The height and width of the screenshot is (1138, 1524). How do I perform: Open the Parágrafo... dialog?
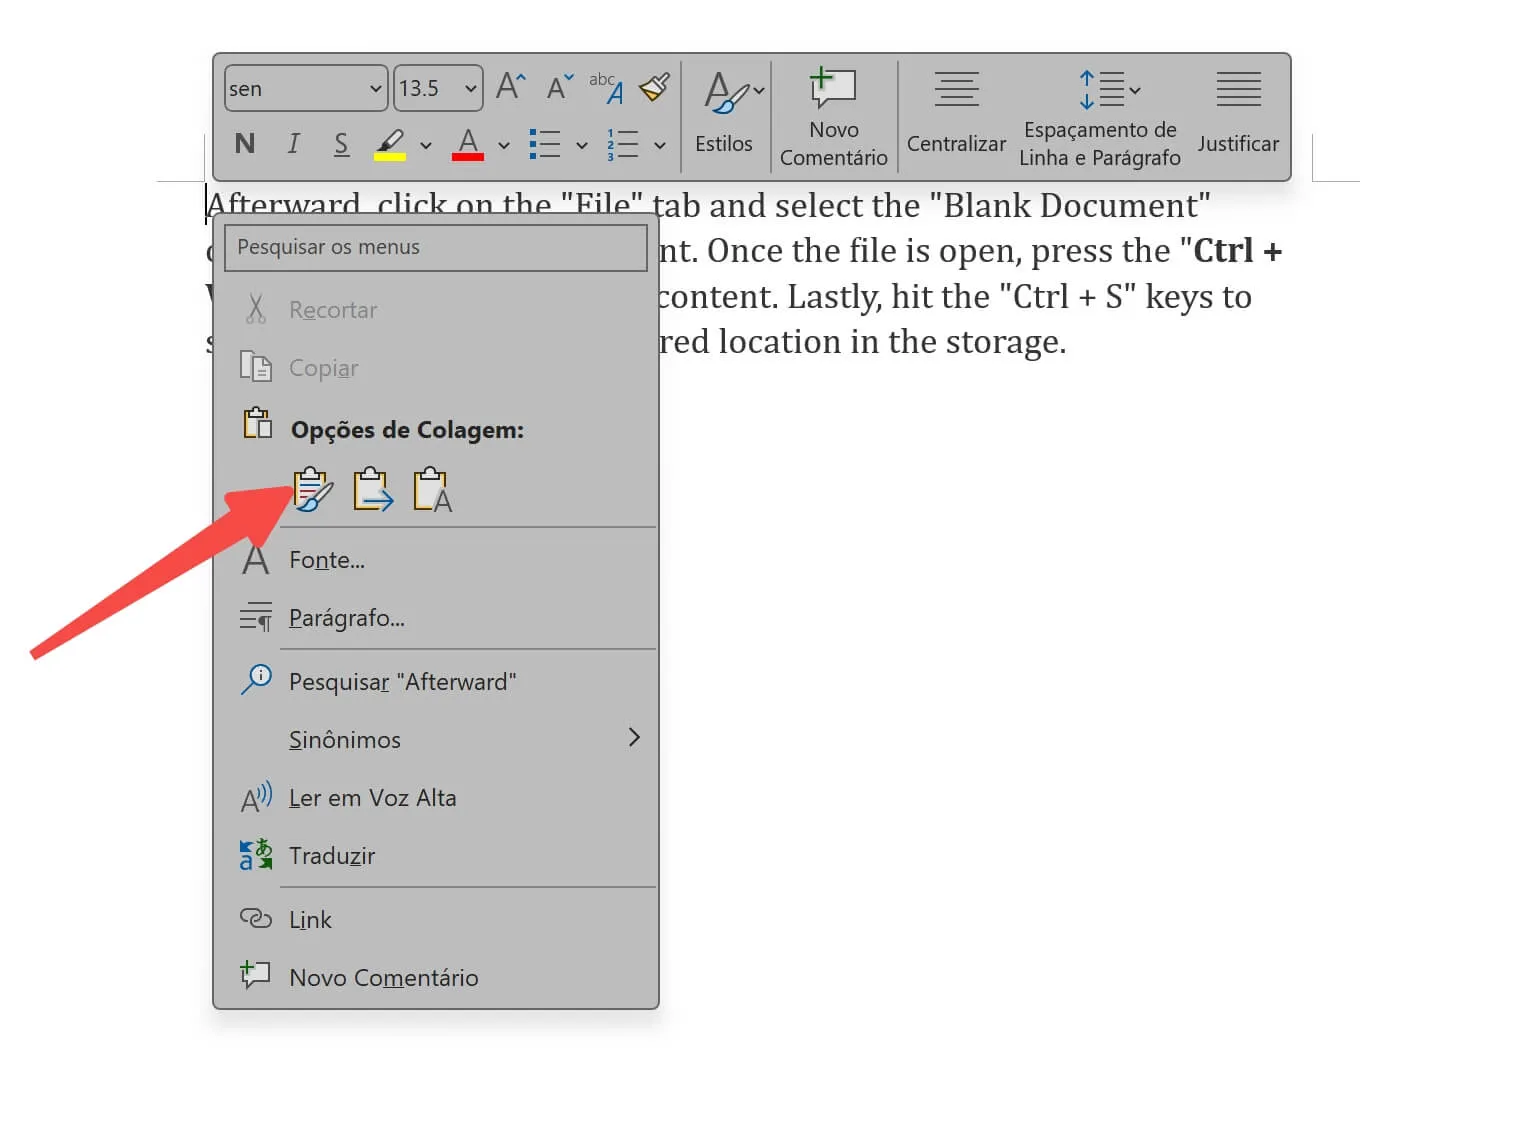pyautogui.click(x=436, y=618)
